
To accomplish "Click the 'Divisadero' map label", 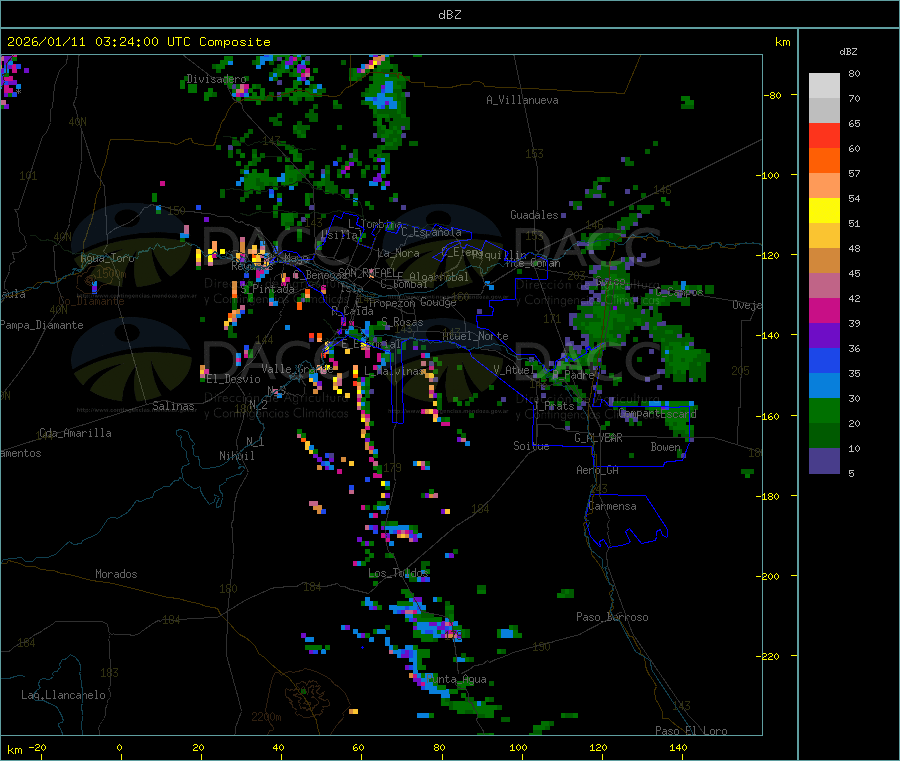I will coord(216,79).
